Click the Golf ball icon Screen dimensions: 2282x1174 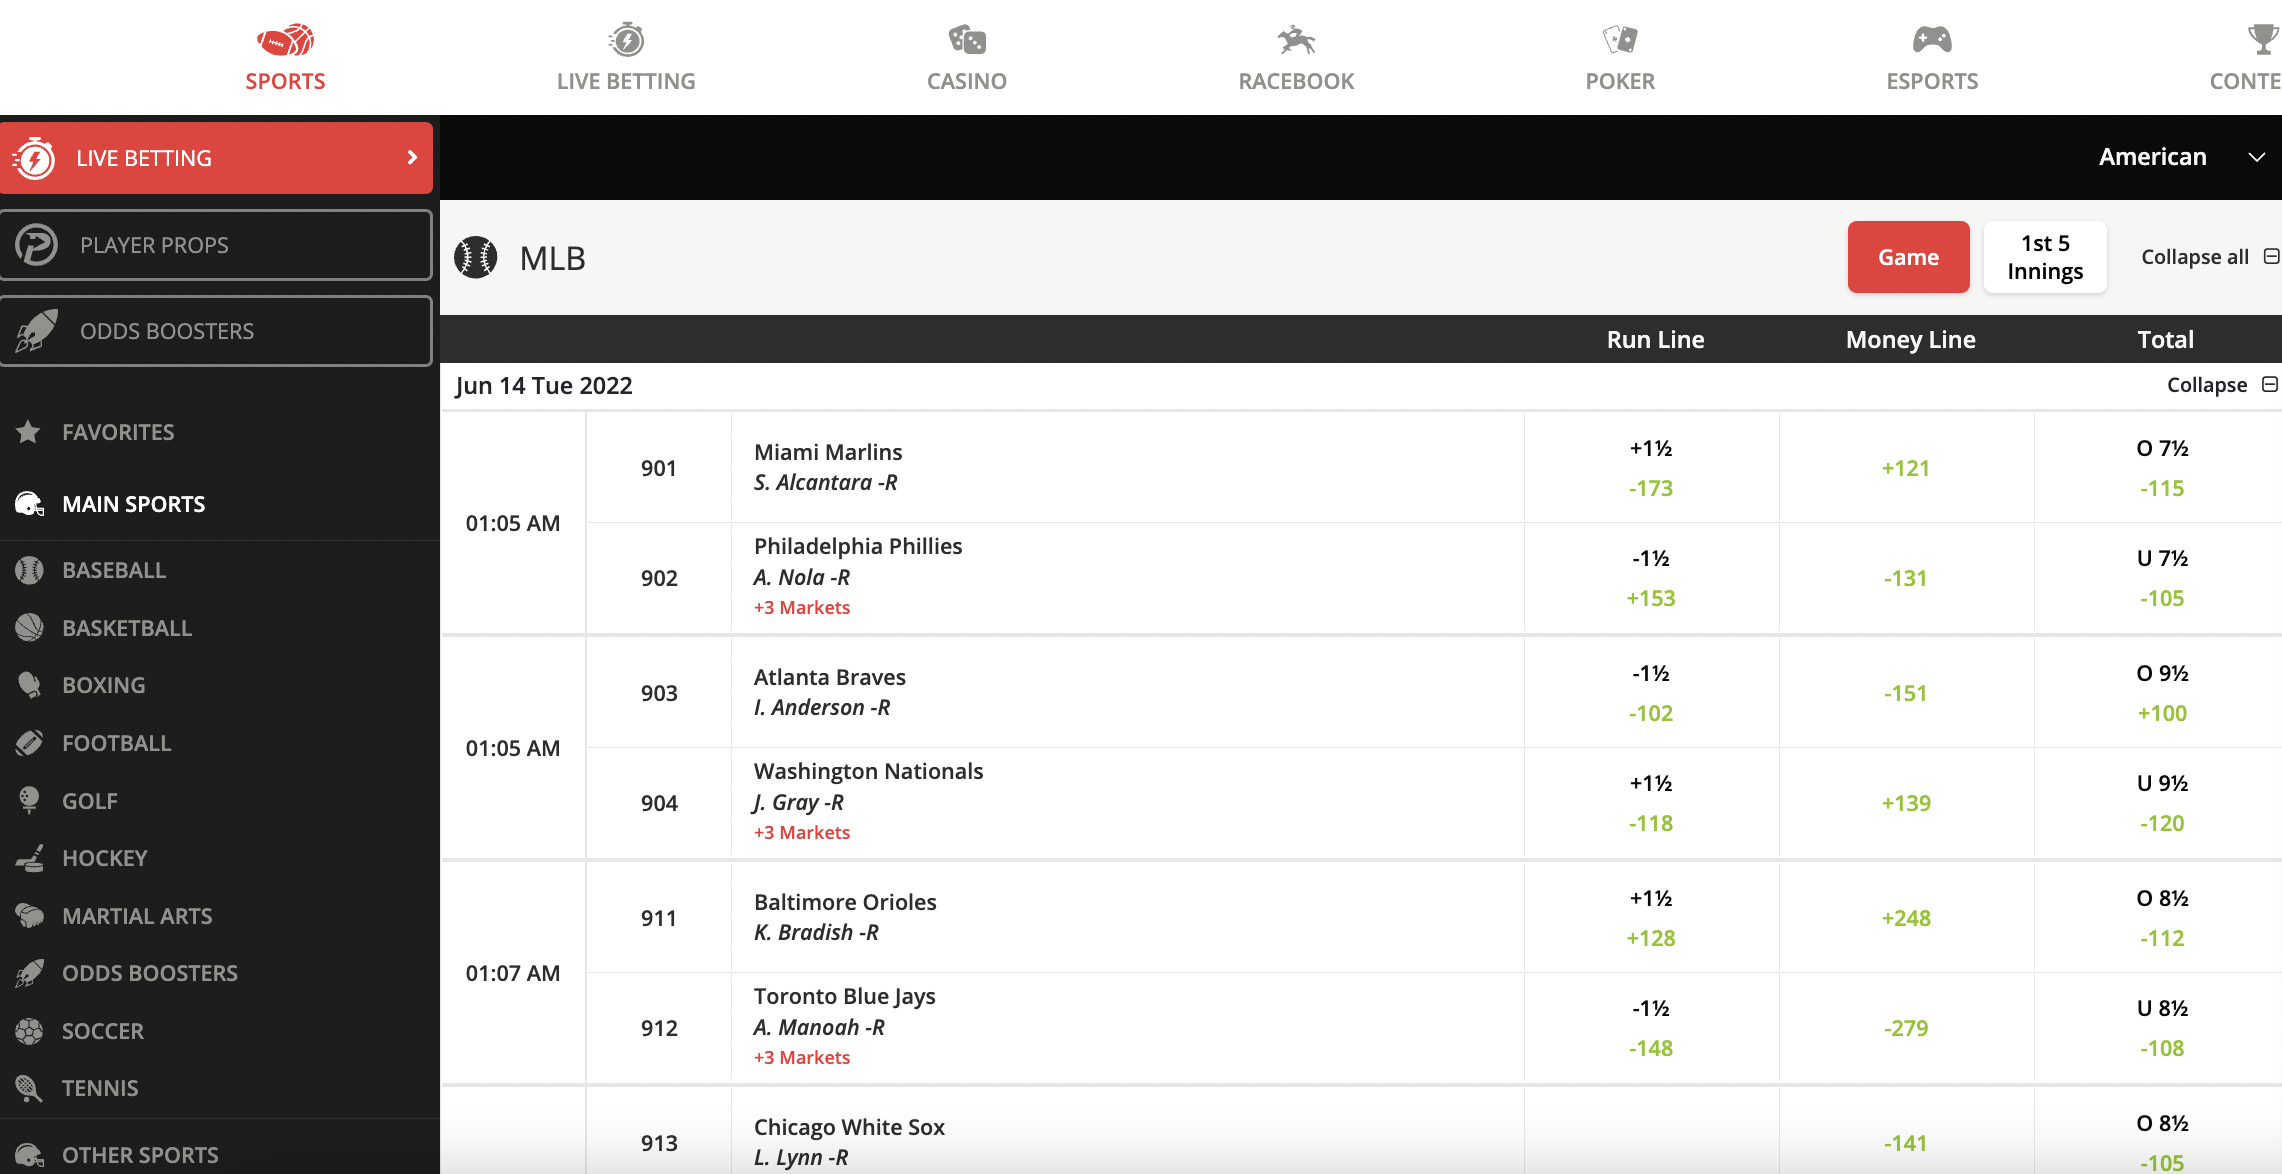coord(29,801)
